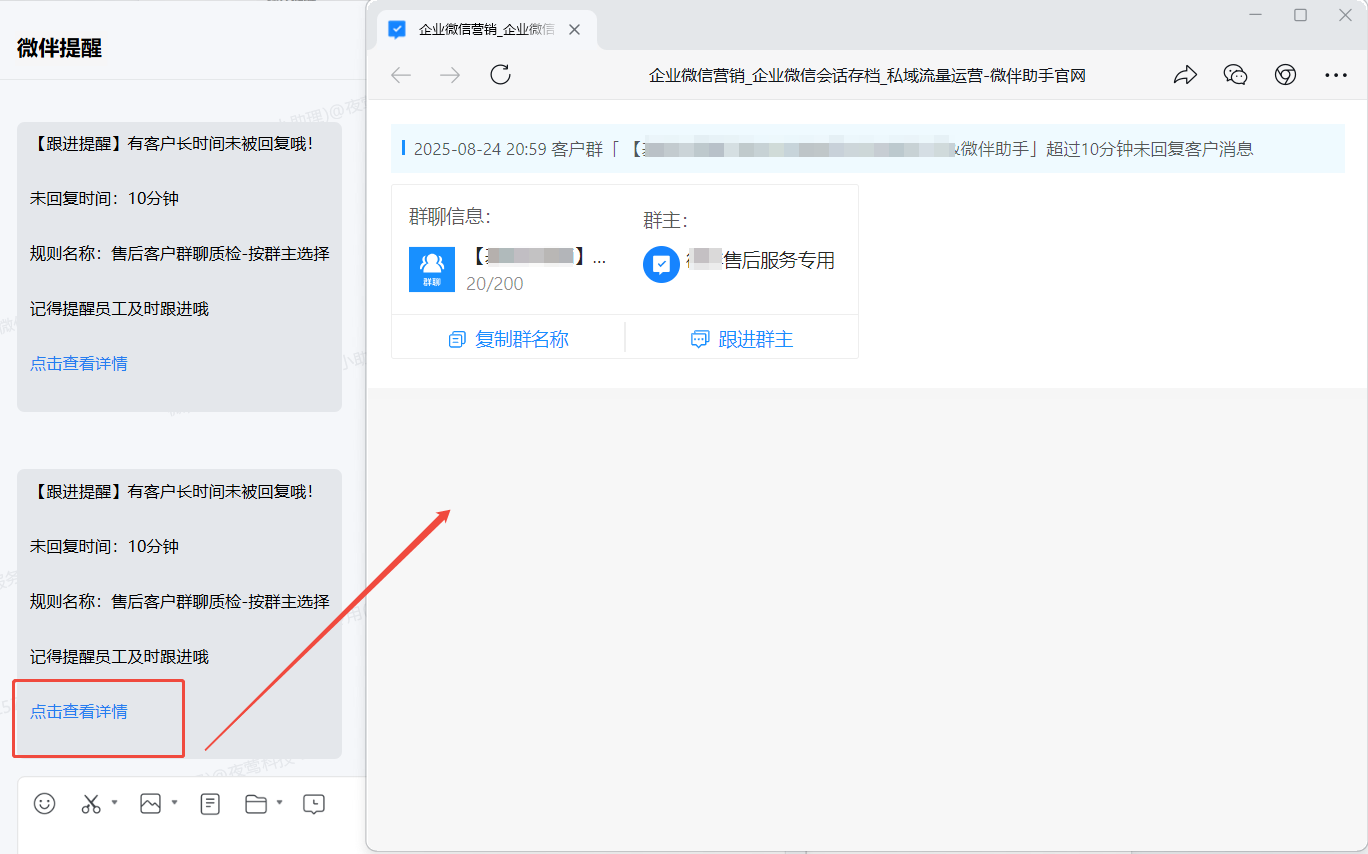Click the 20/200 member count

coord(495,284)
